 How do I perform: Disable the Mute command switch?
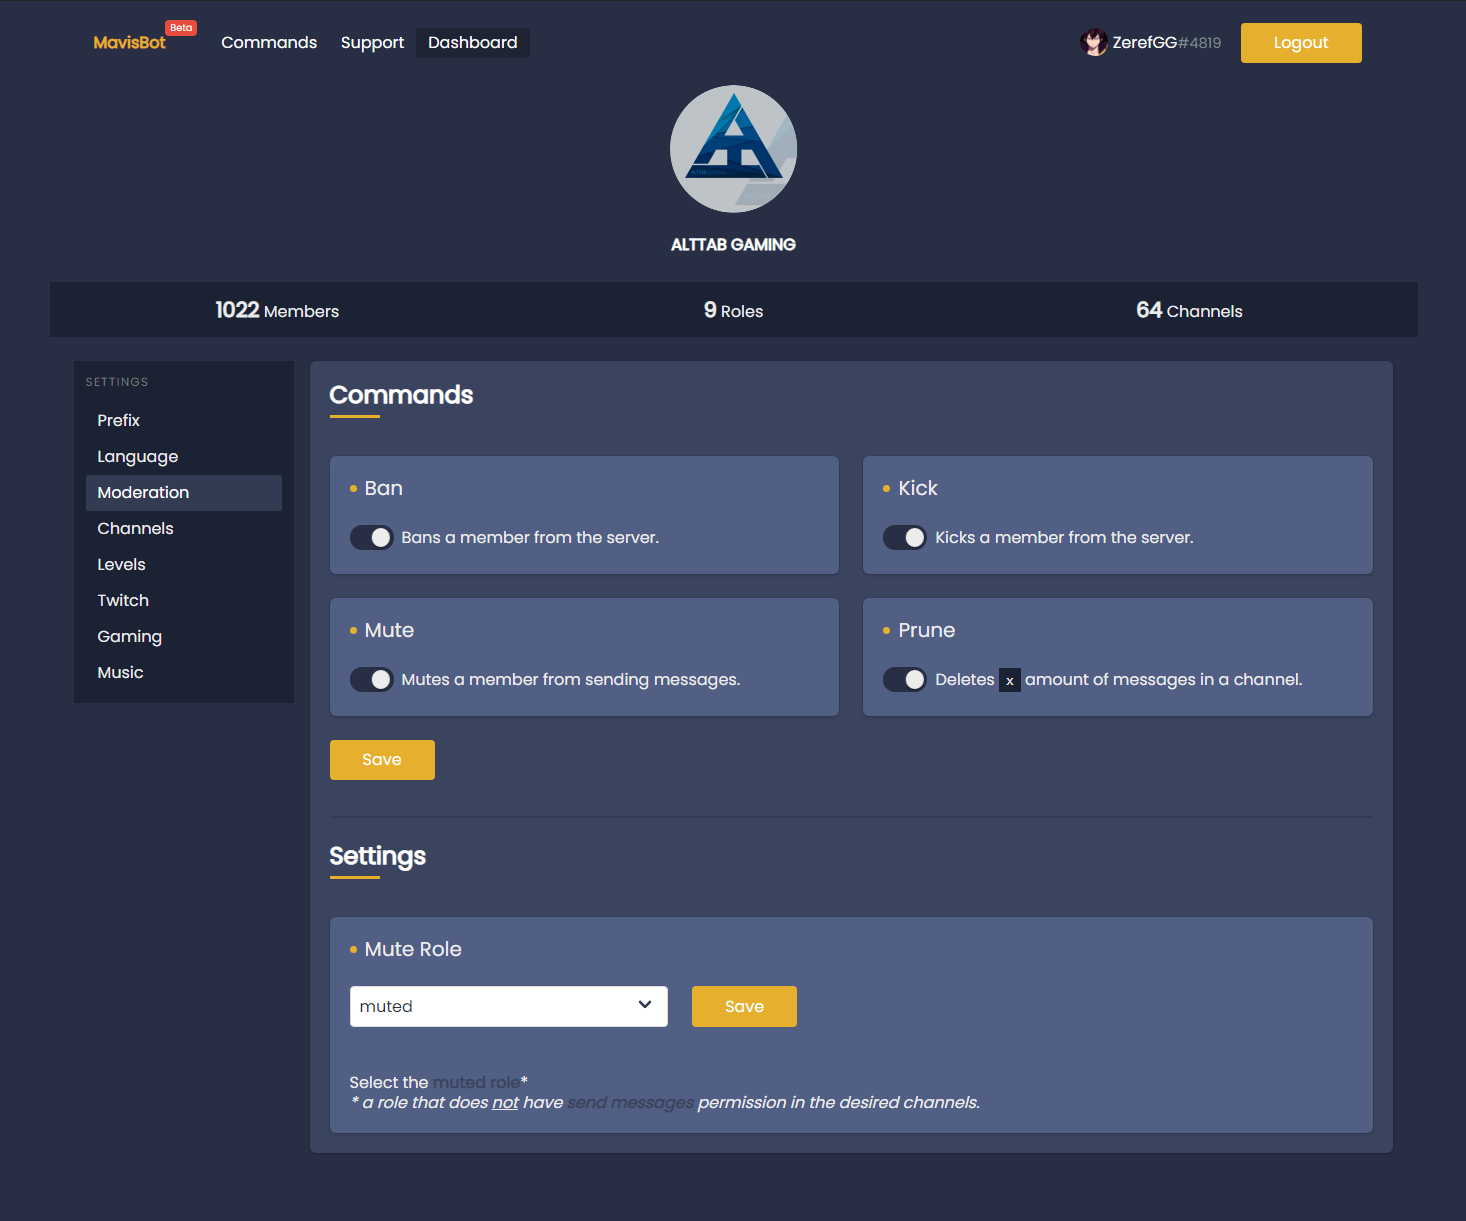click(371, 680)
